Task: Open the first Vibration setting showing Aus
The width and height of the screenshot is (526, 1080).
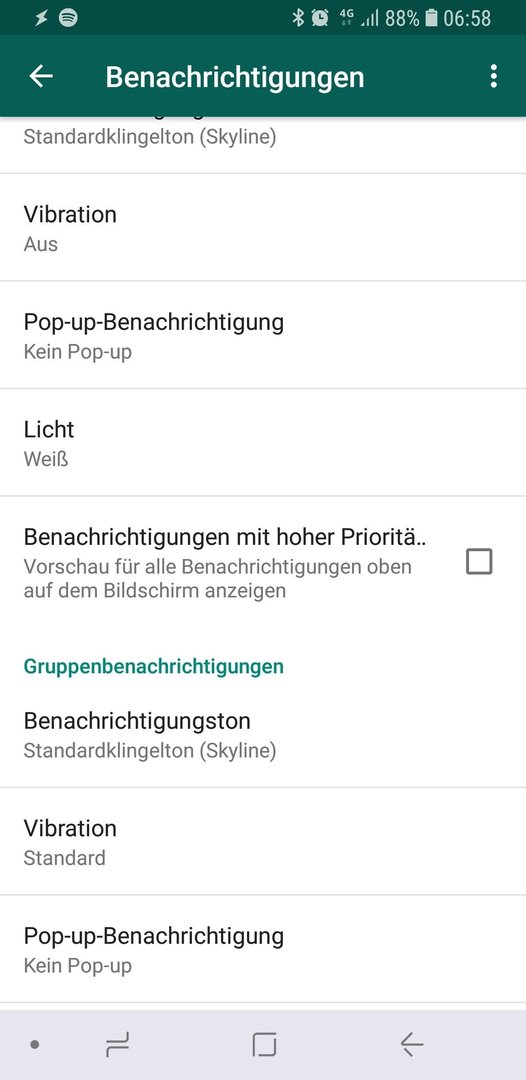Action: click(263, 228)
